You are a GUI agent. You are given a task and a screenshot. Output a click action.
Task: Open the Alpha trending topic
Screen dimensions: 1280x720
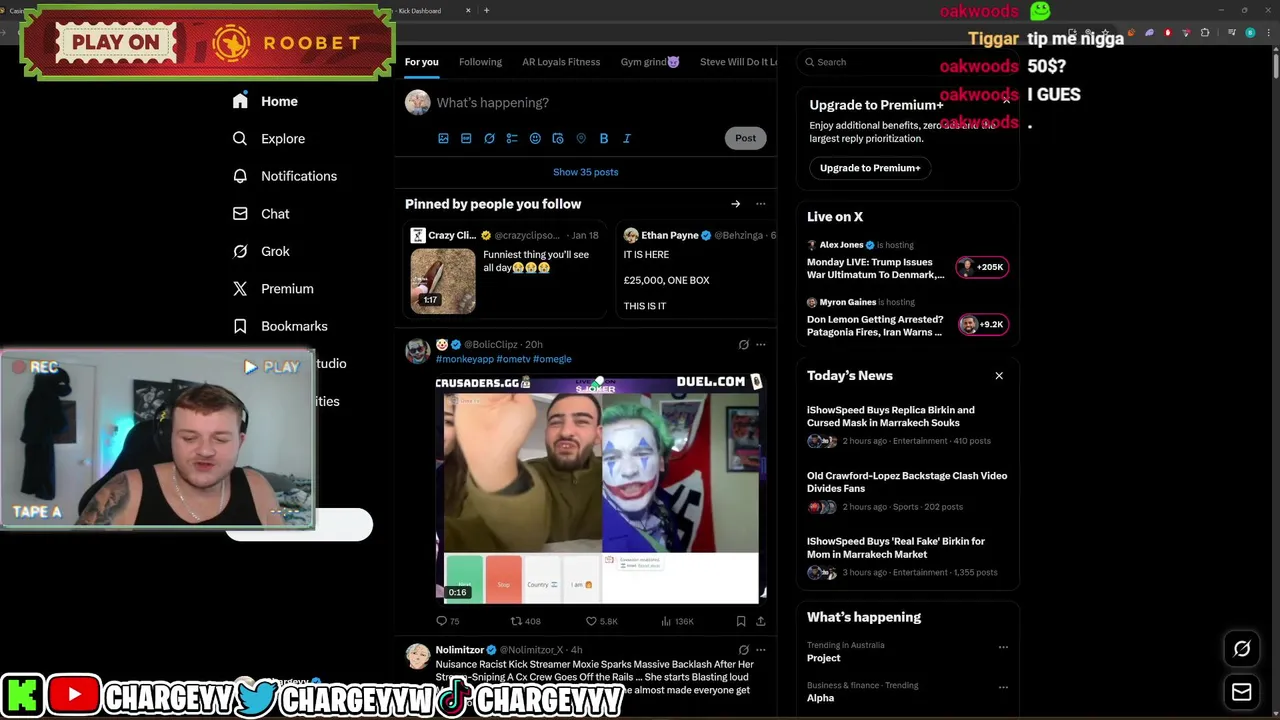pos(820,698)
